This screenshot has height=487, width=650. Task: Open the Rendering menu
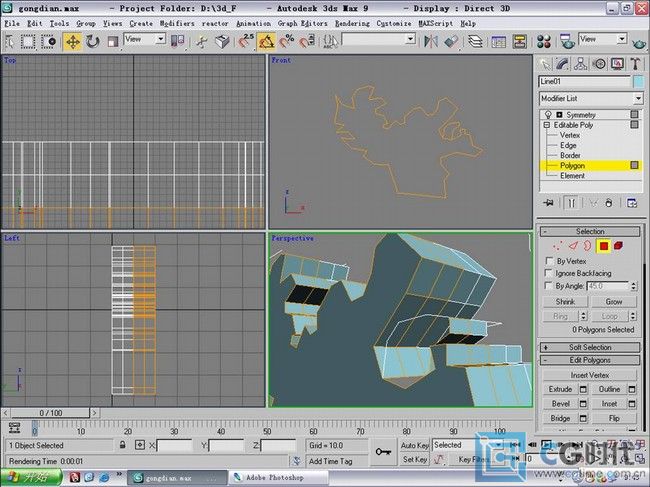pyautogui.click(x=352, y=24)
